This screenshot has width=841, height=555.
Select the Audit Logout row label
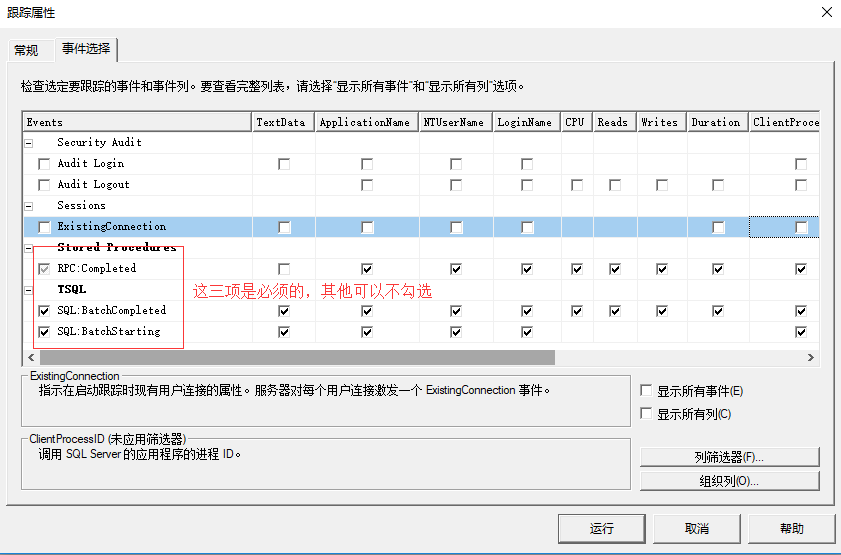click(93, 185)
